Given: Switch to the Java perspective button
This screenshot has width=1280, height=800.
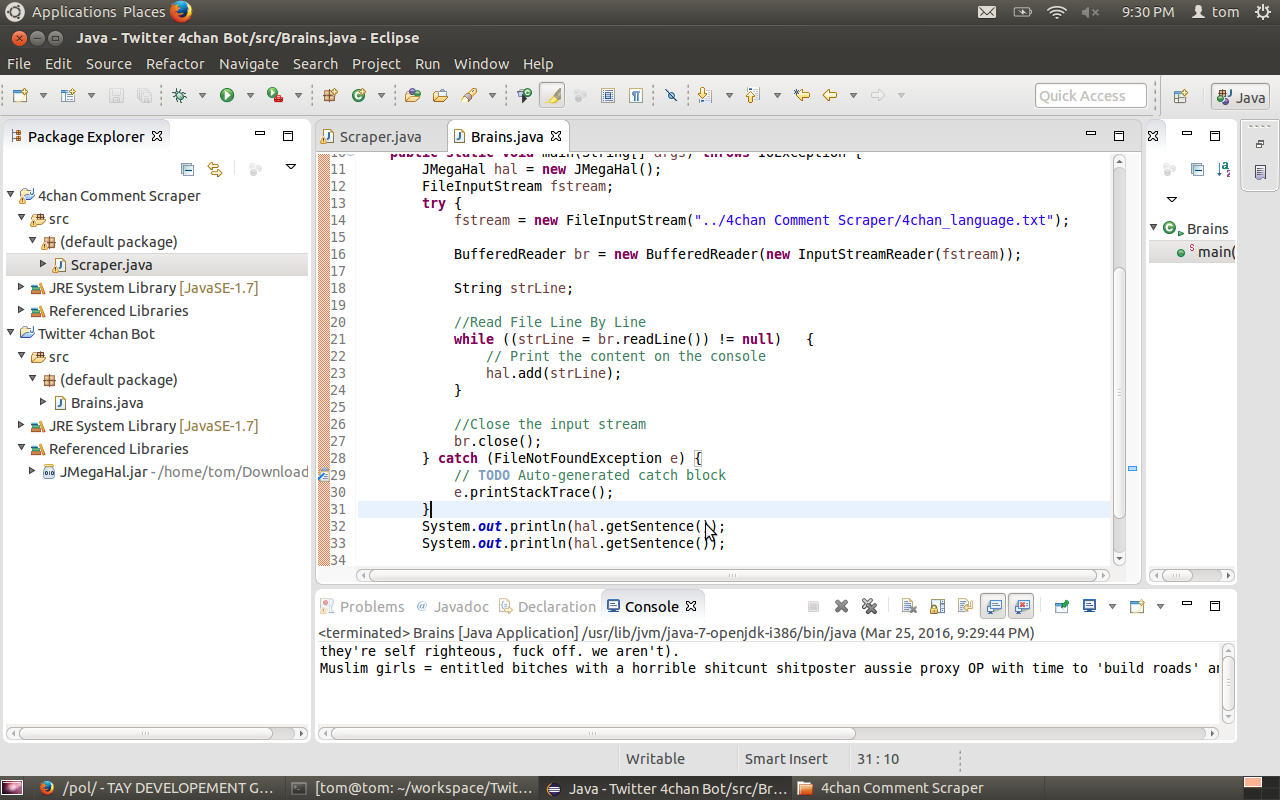Looking at the screenshot, I should coord(1241,96).
